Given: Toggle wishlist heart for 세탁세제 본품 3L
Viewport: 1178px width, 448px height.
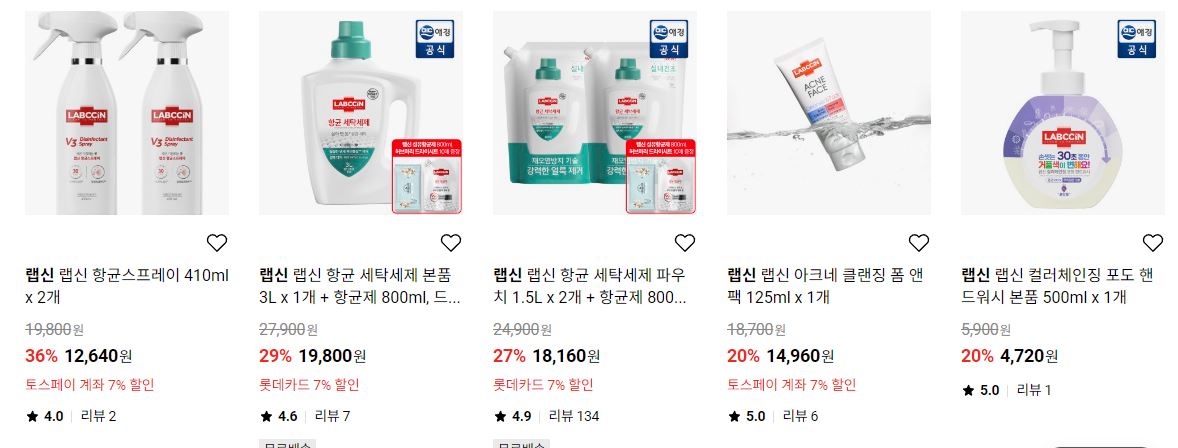Looking at the screenshot, I should coord(451,243).
